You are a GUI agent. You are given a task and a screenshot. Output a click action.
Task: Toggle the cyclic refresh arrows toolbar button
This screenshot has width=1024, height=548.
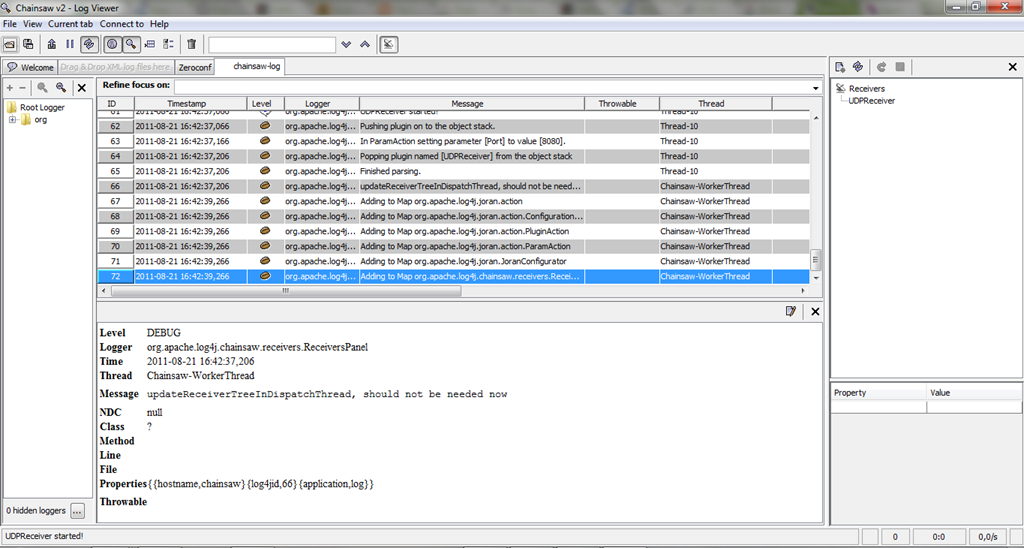click(x=89, y=44)
